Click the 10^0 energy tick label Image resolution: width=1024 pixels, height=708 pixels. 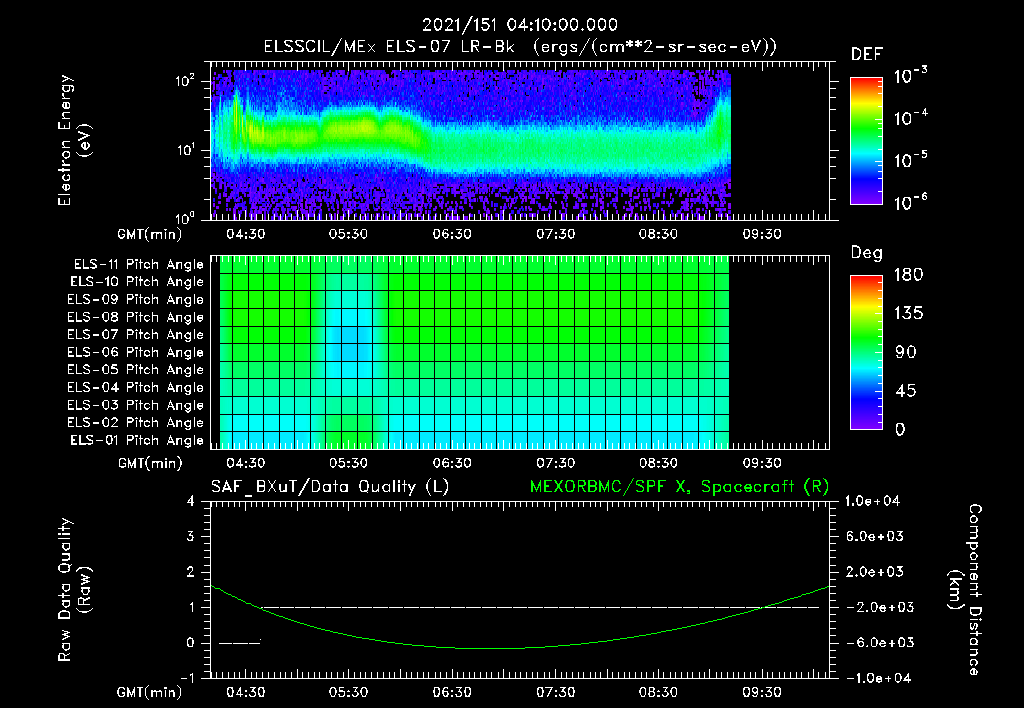(185, 217)
